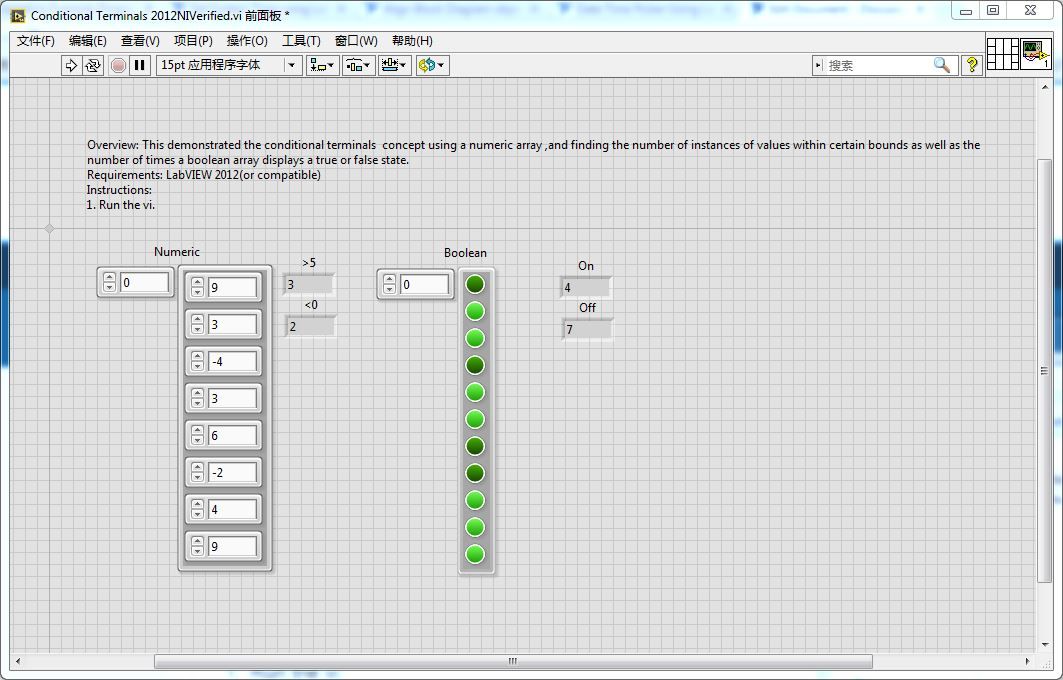Click the search text field

[x=878, y=65]
